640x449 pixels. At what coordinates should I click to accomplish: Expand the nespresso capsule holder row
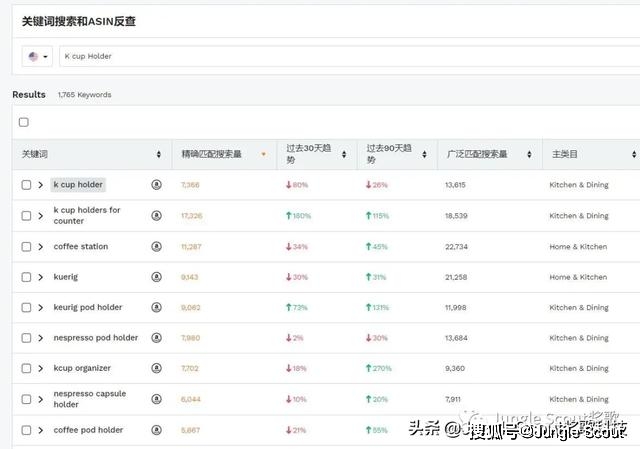(x=40, y=399)
